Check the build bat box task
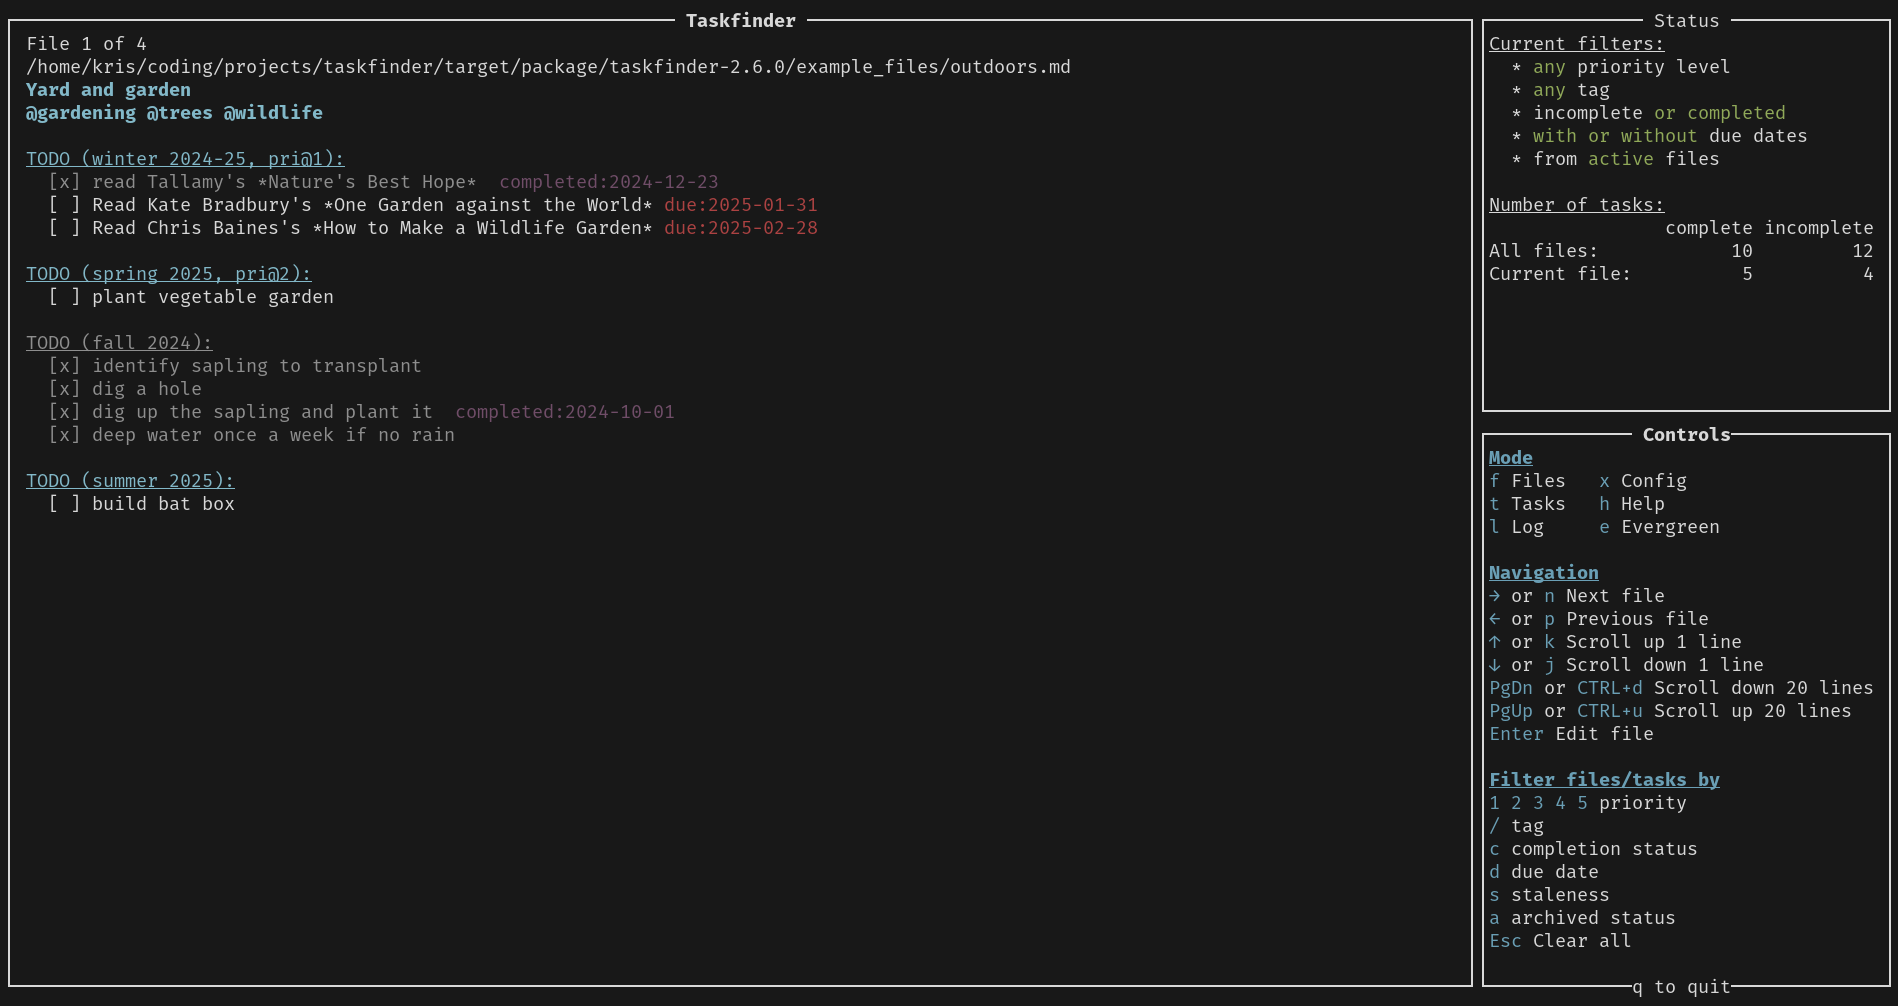1898x1006 pixels. [x=64, y=504]
